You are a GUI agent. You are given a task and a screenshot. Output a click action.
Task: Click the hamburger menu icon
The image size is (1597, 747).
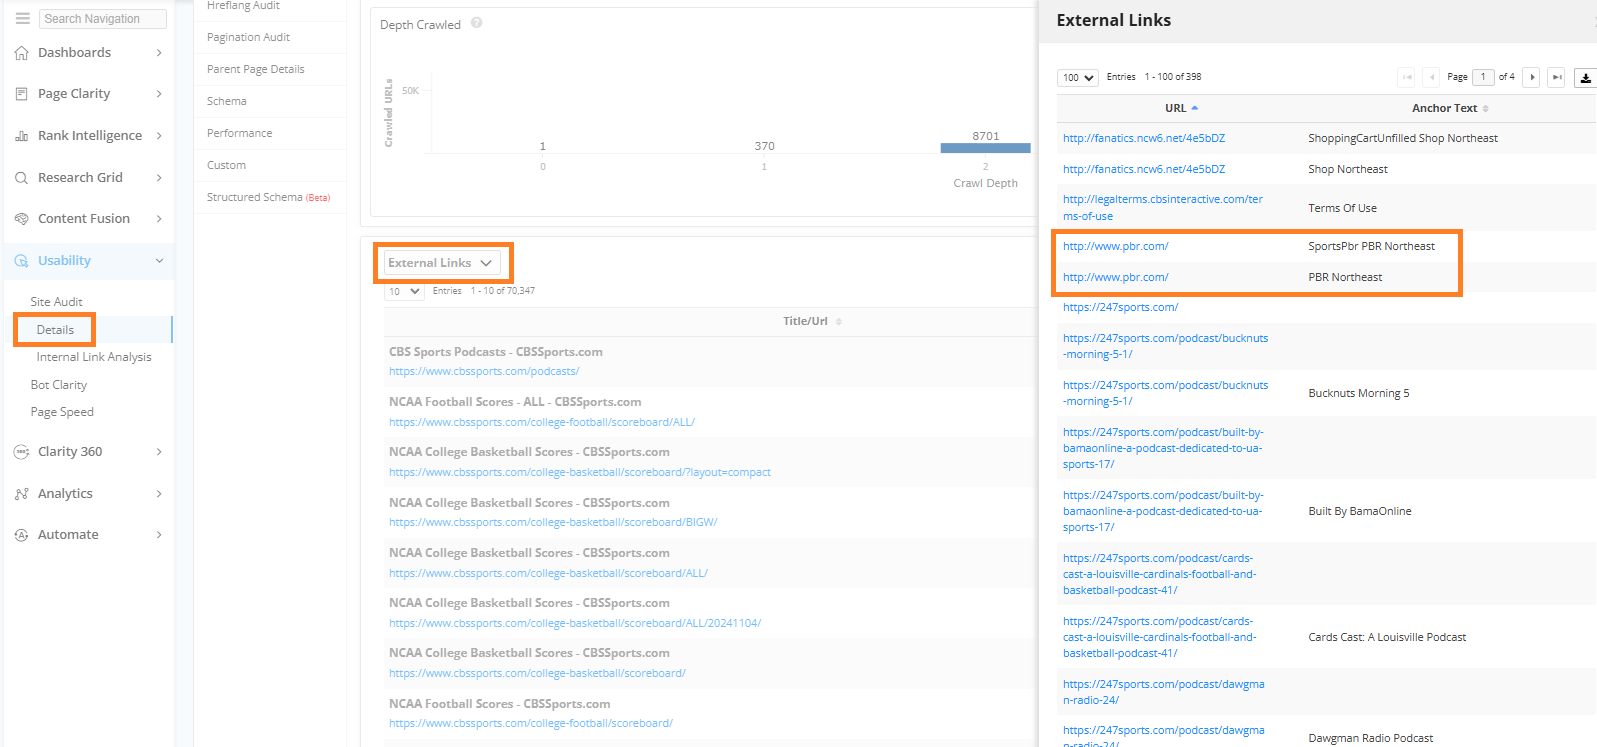22,18
